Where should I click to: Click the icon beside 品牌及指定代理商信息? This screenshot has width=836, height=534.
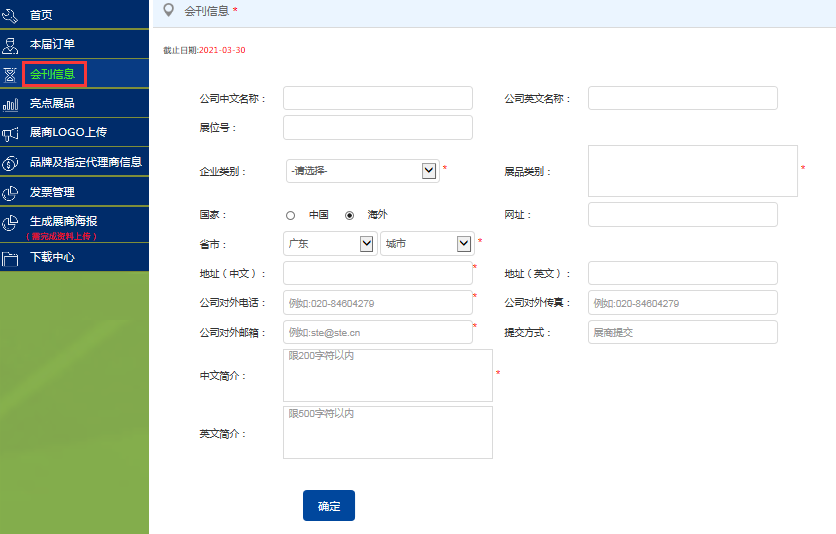click(x=11, y=162)
